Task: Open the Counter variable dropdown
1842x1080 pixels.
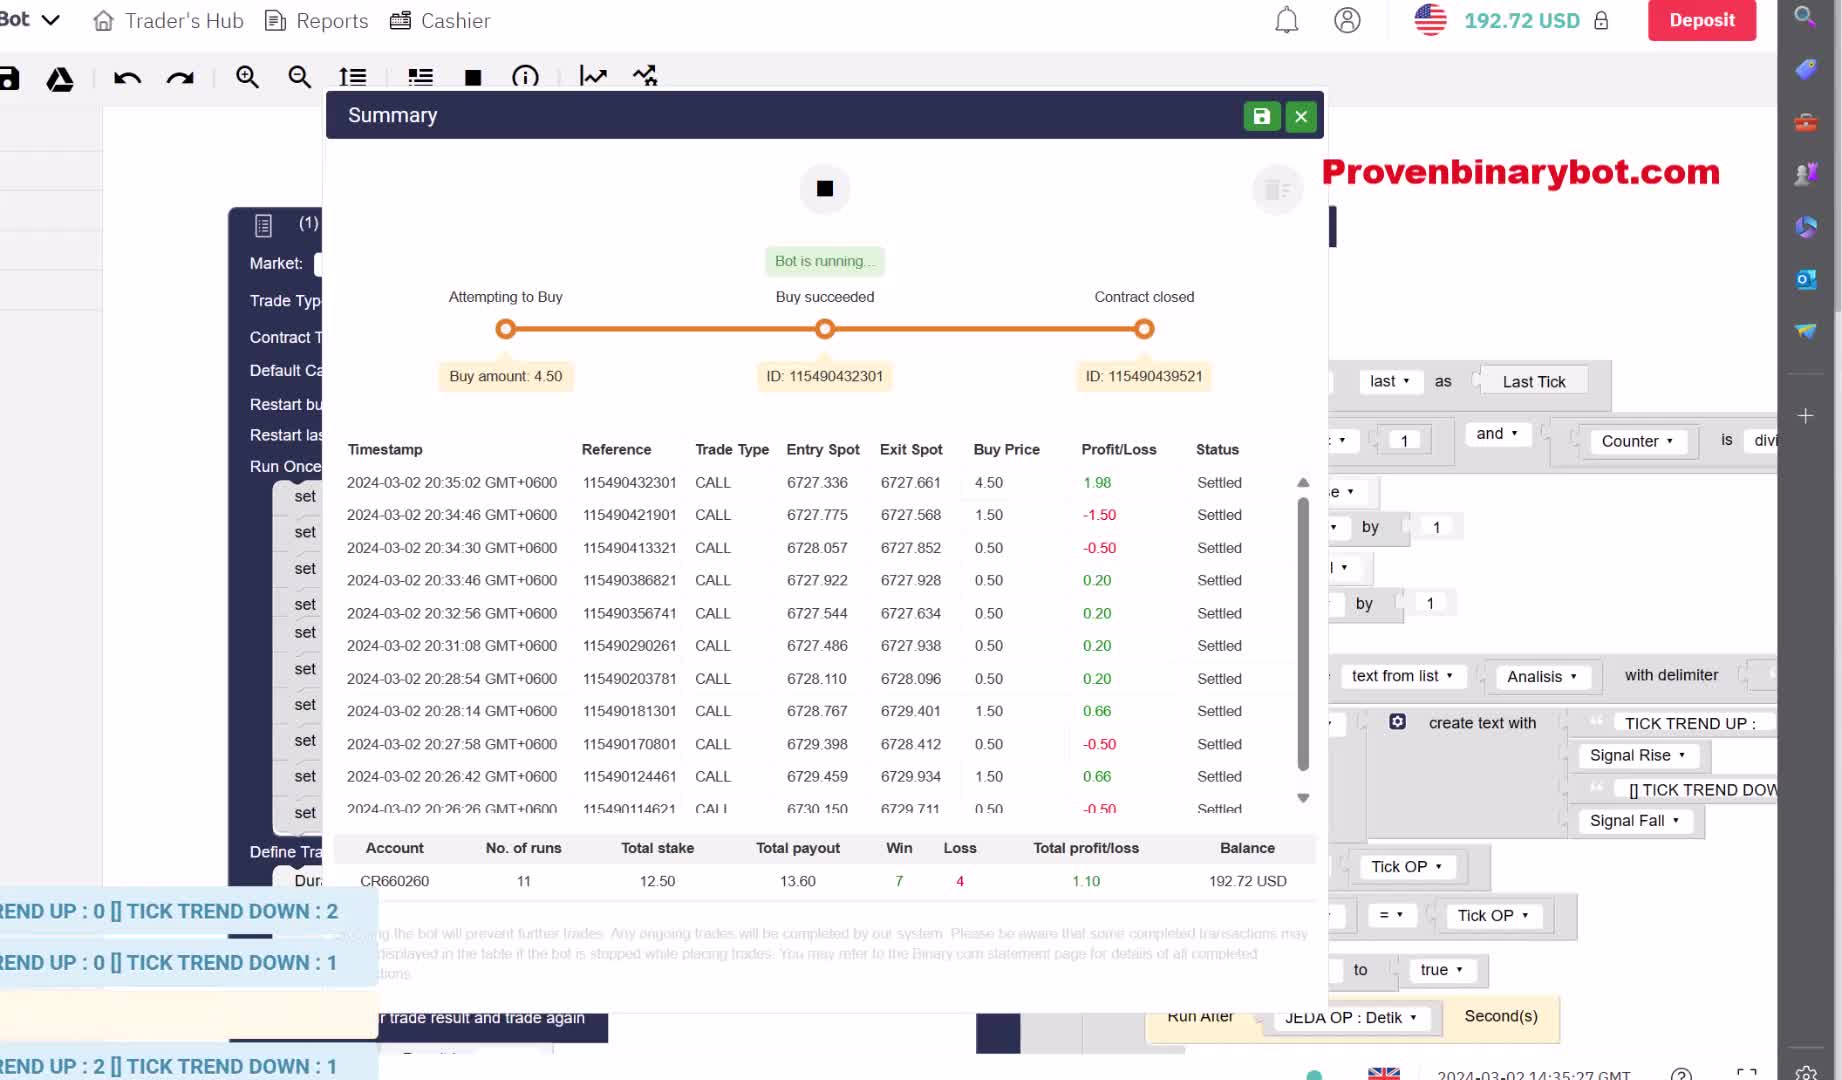Action: (1637, 441)
